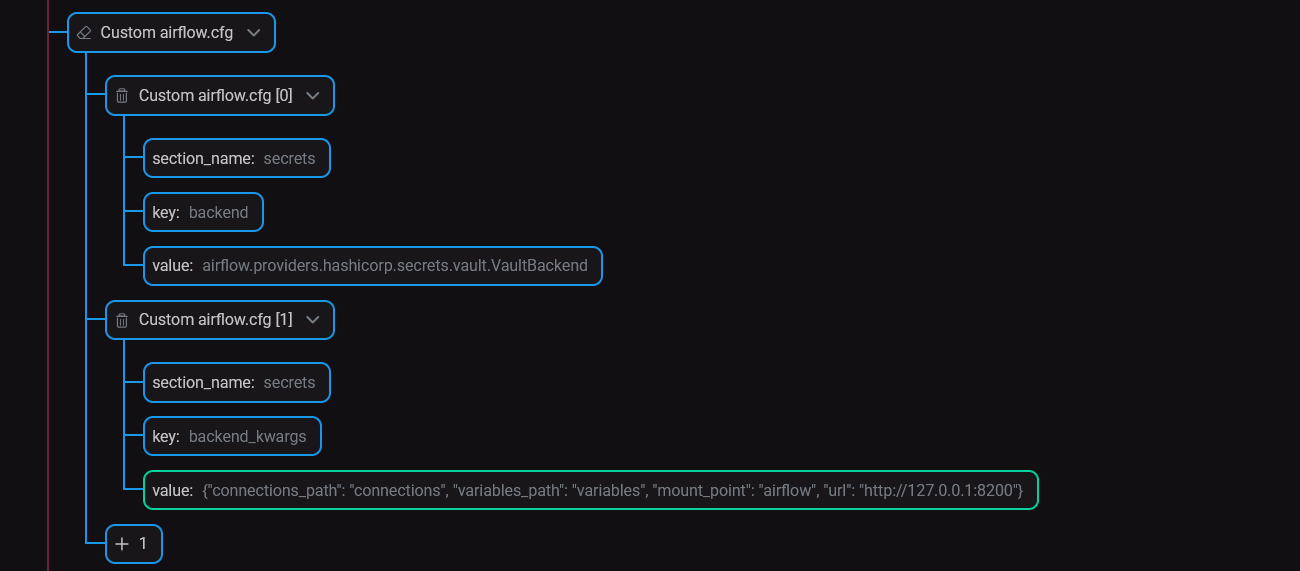The width and height of the screenshot is (1300, 571).
Task: Select the root Custom airflow.cfg node title
Action: [x=166, y=33]
